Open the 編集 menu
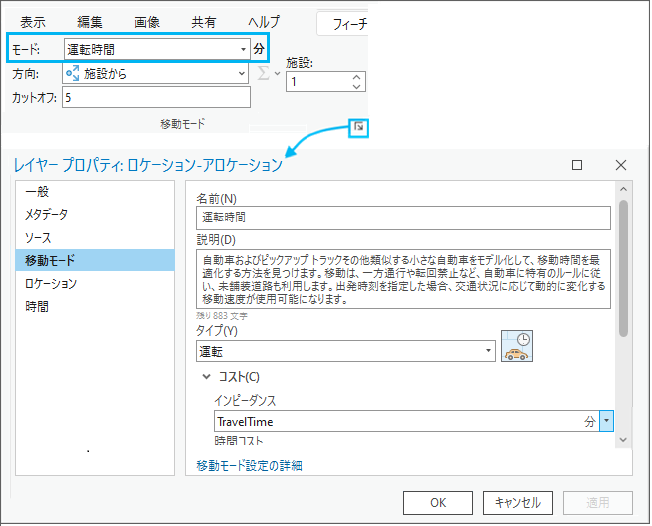The height and width of the screenshot is (526, 652). tap(92, 22)
